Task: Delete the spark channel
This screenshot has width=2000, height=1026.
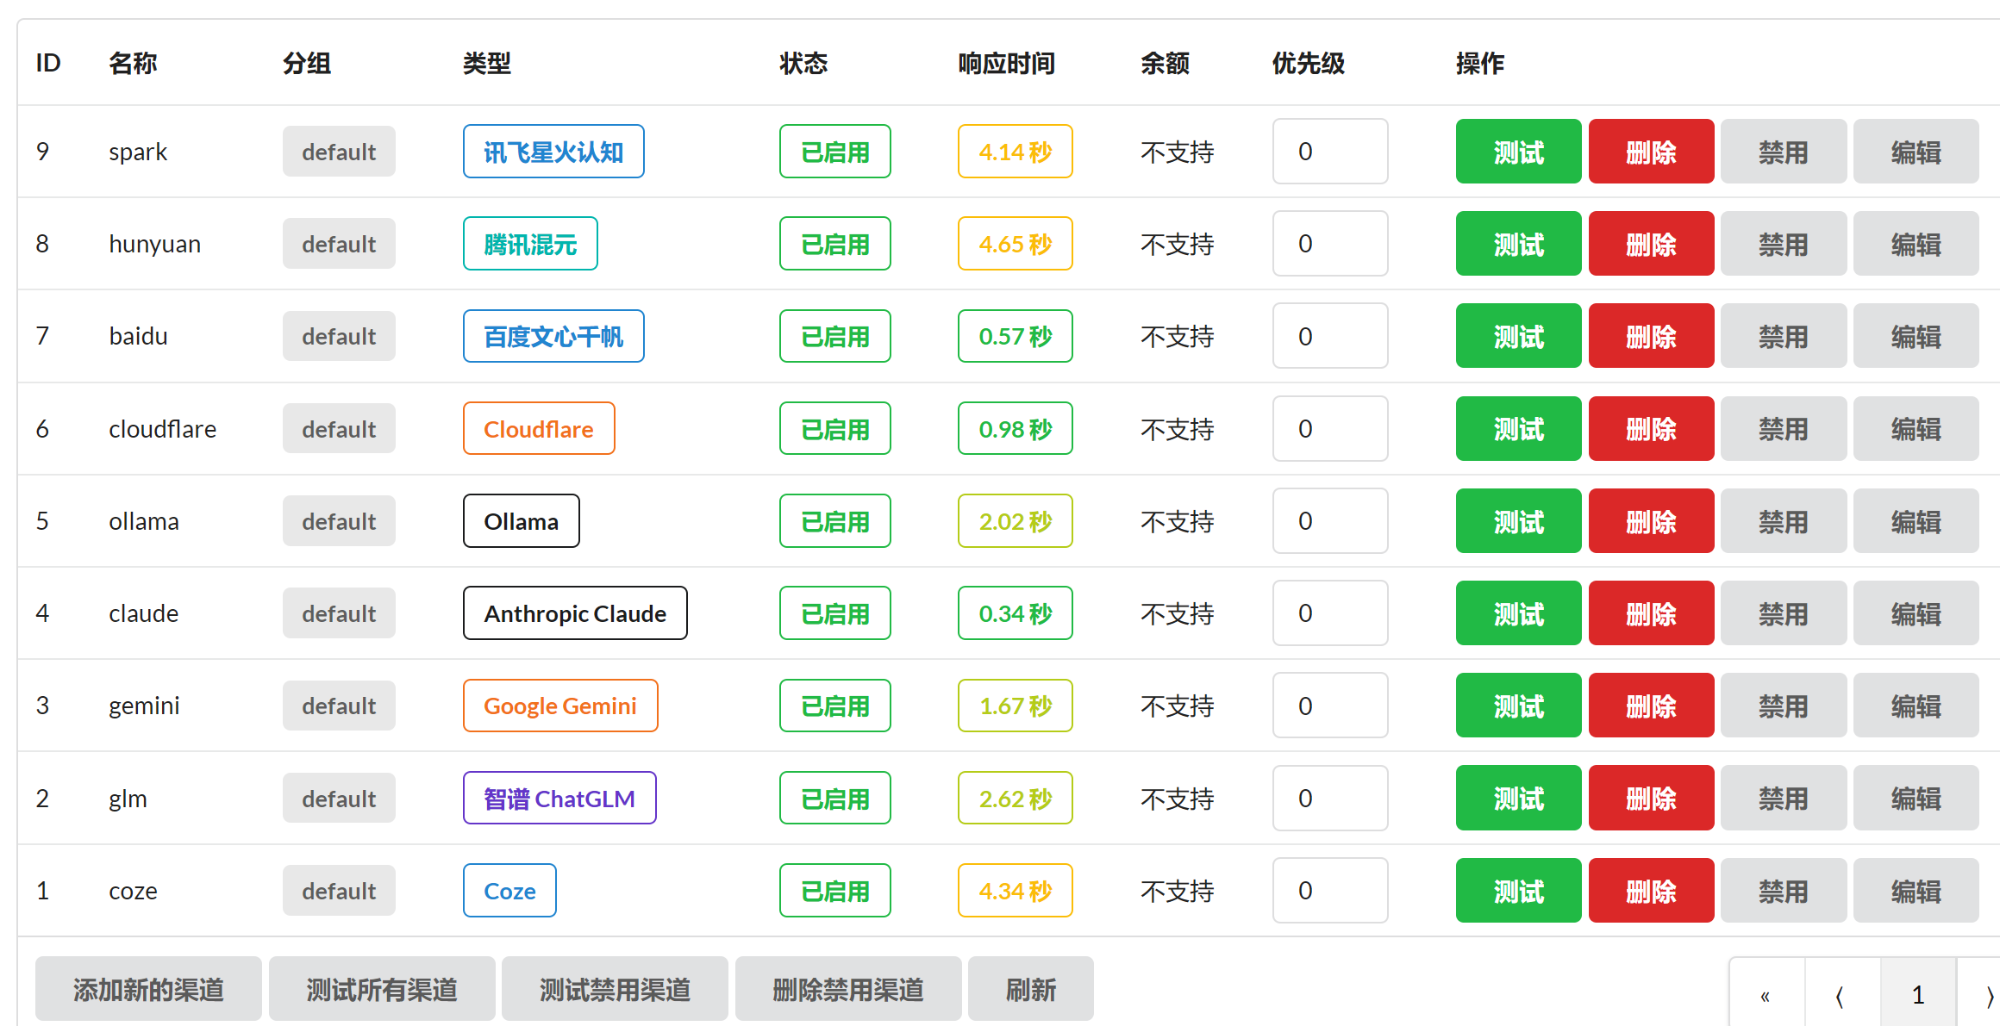Action: pos(1651,151)
